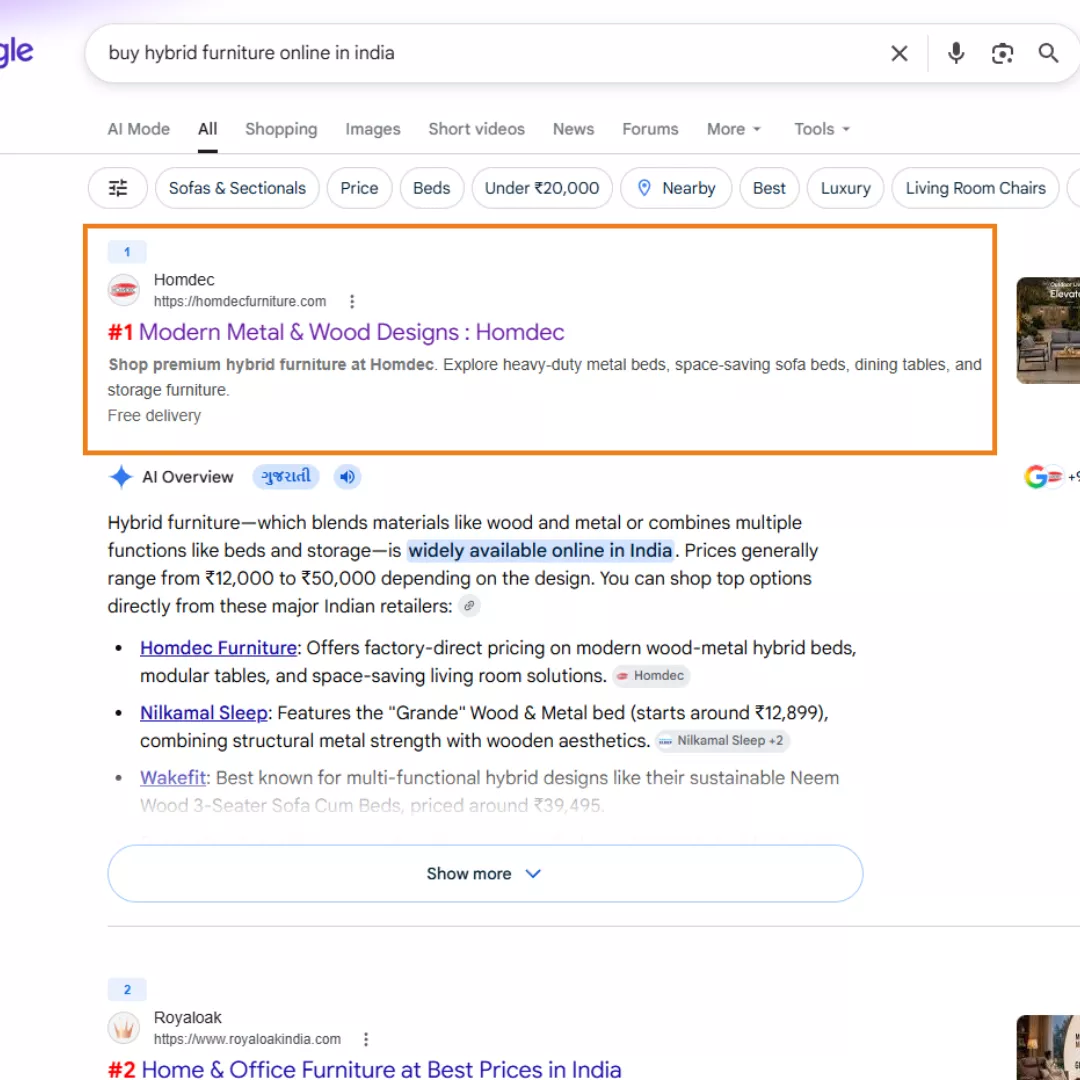Viewport: 1080px width, 1080px height.
Task: Apply the Beds filter chip
Action: [x=431, y=188]
